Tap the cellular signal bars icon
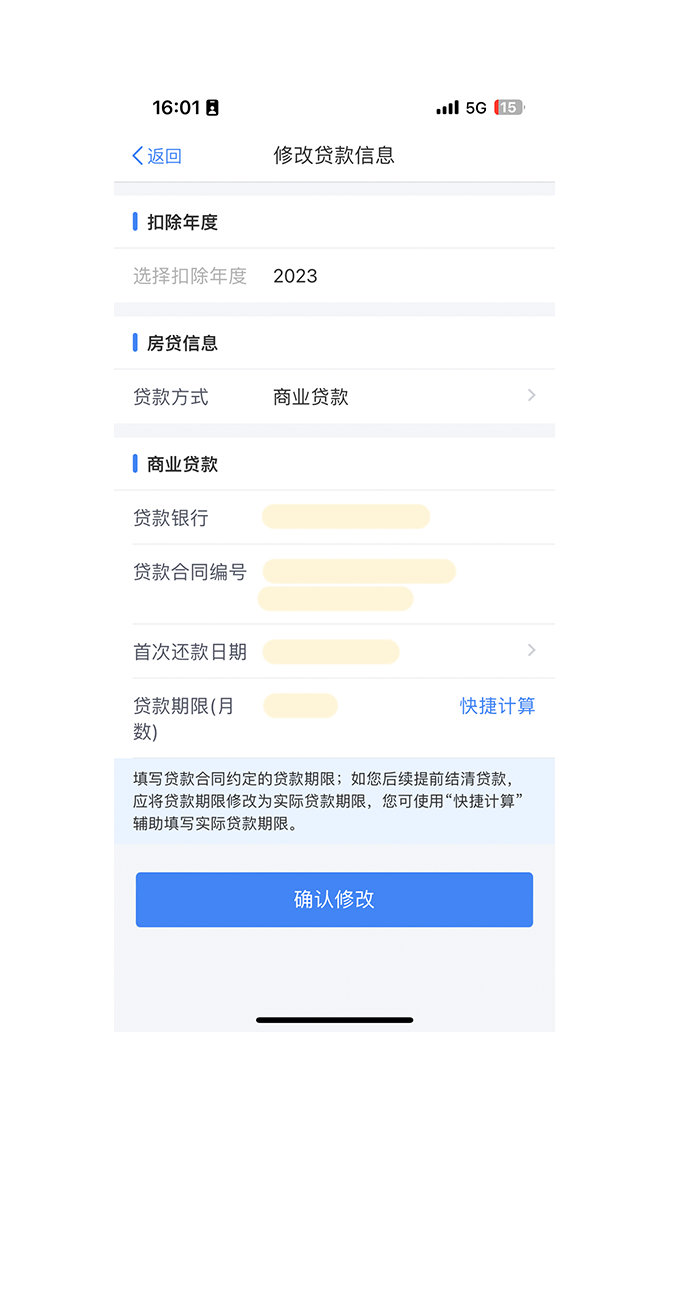 [x=447, y=107]
